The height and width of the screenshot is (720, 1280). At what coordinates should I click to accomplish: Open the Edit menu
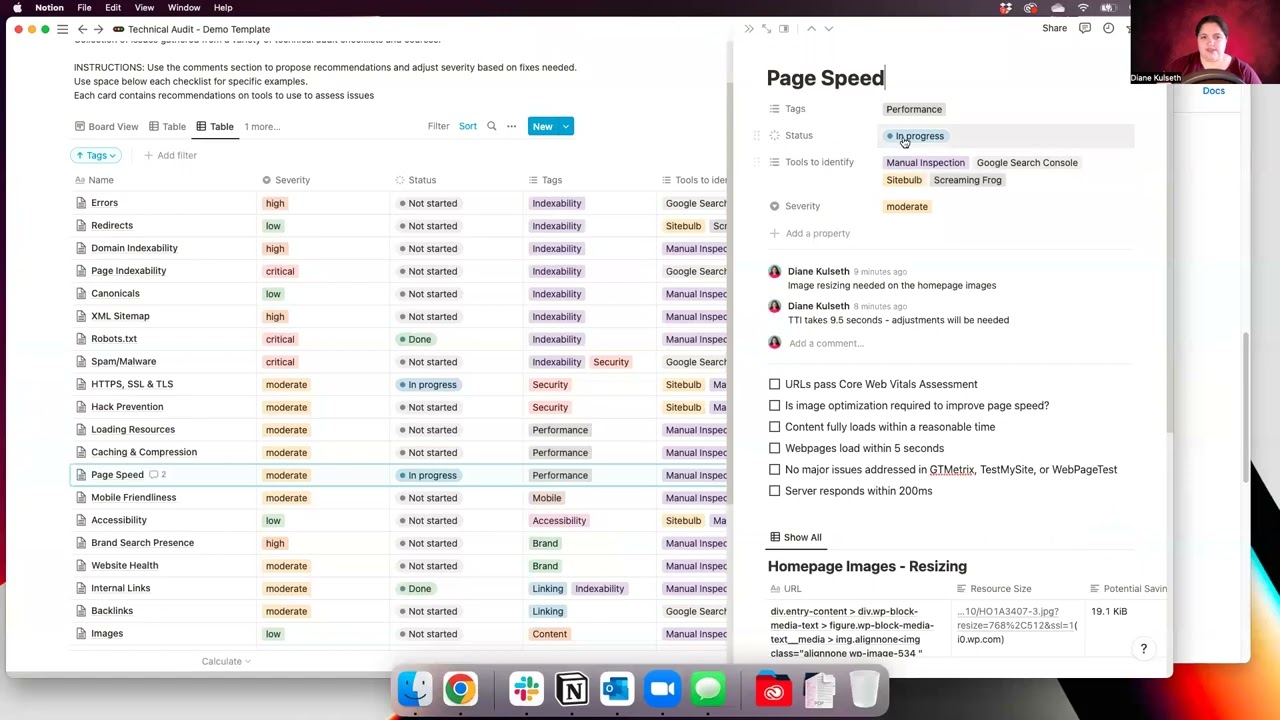coord(113,8)
